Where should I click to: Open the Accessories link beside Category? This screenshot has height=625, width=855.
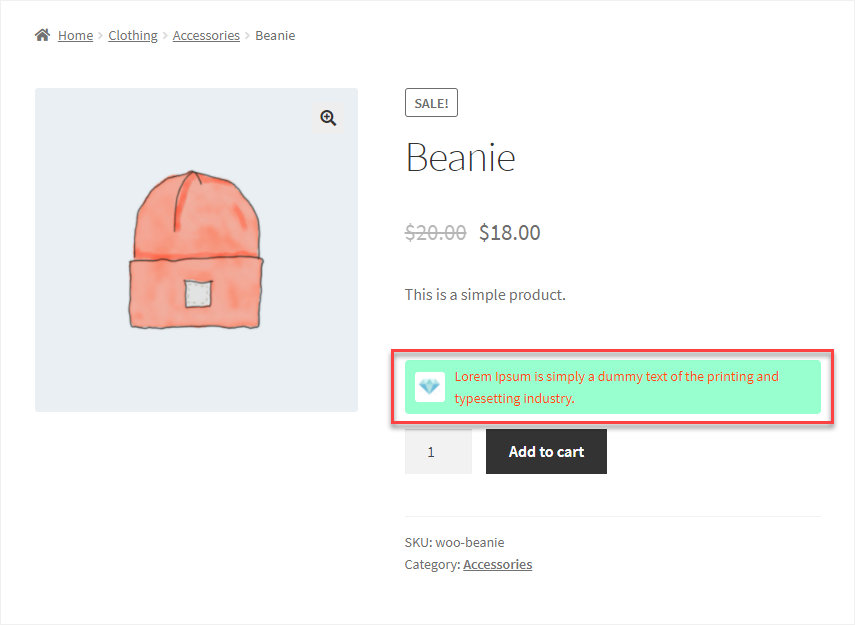coord(497,564)
